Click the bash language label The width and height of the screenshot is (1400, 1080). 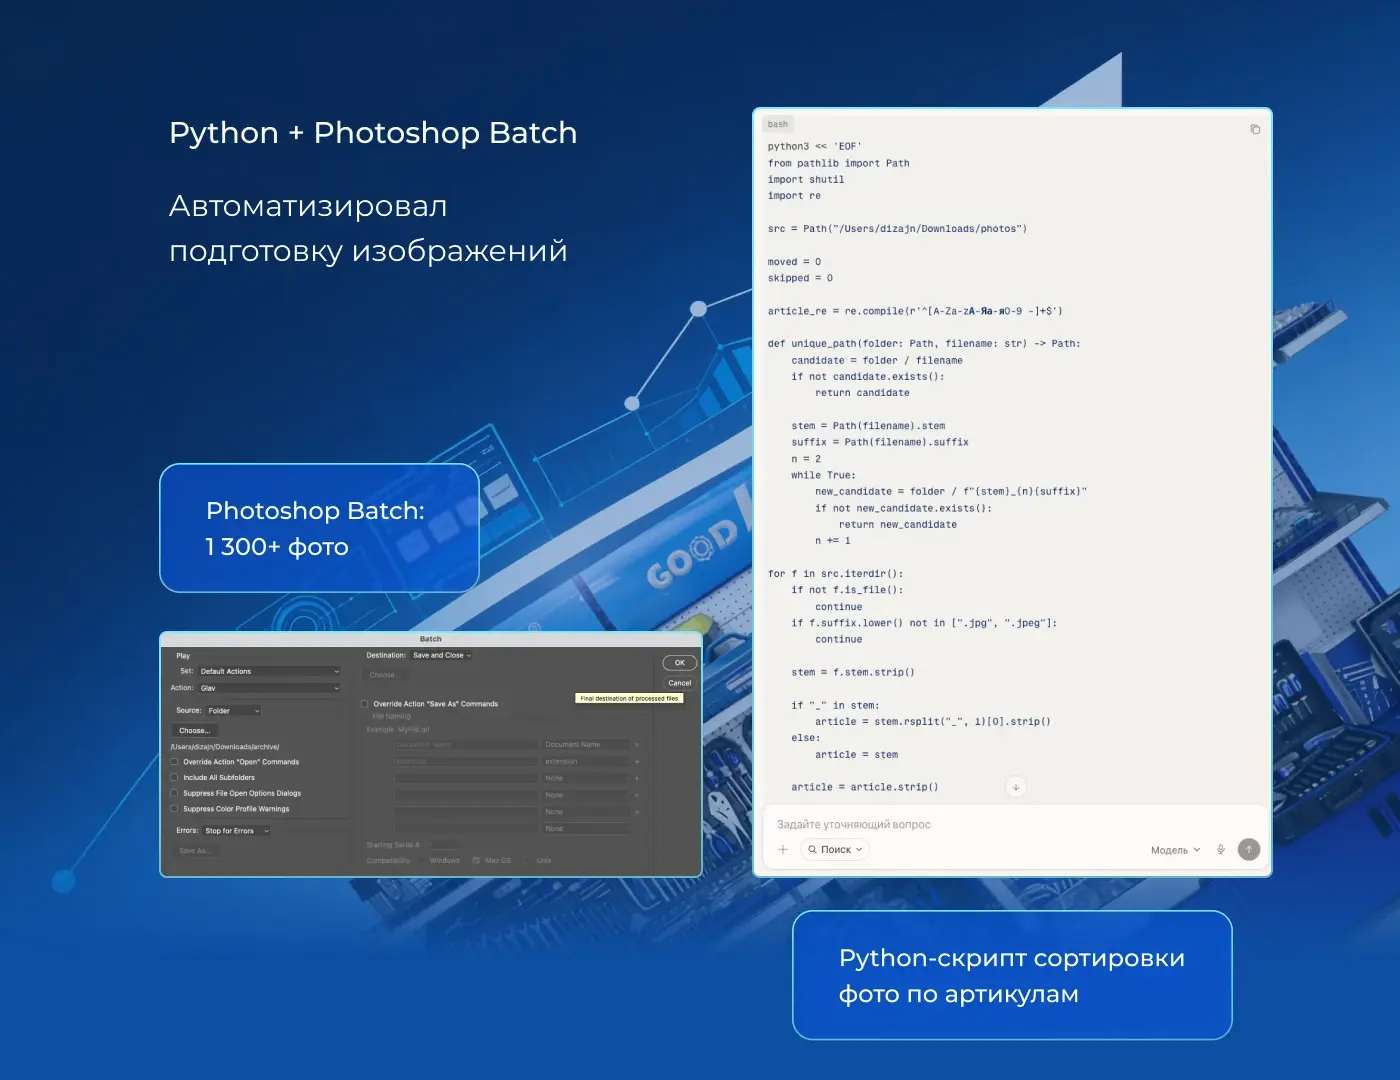point(778,124)
